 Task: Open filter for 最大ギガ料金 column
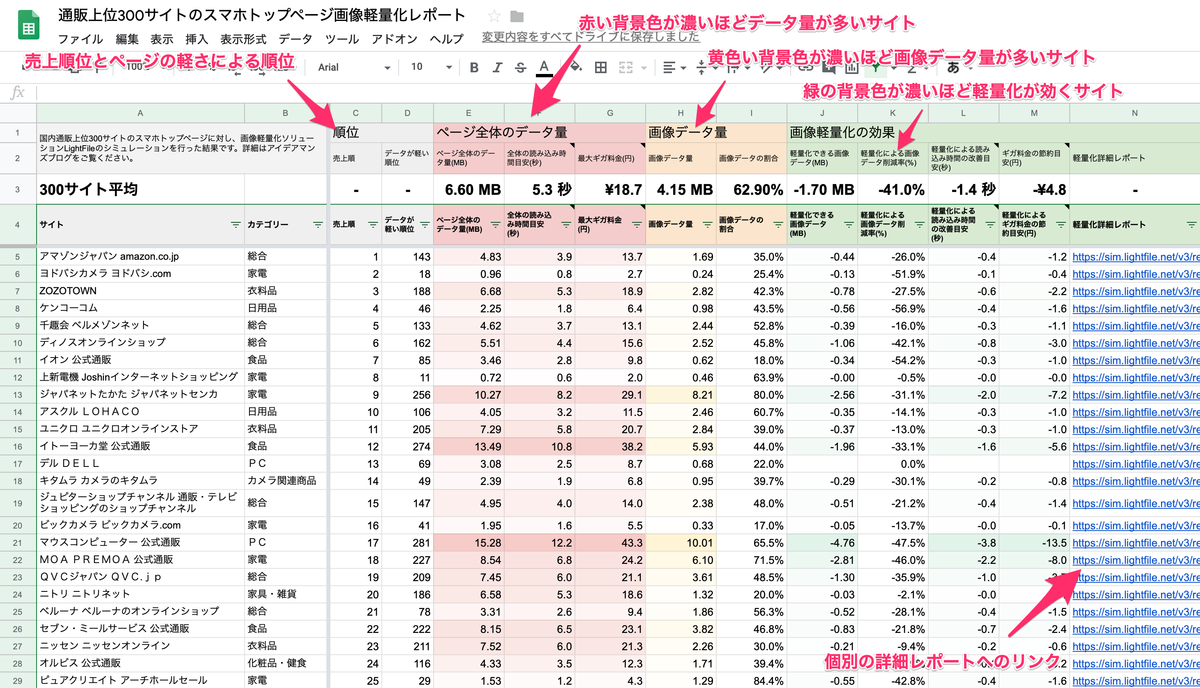636,225
